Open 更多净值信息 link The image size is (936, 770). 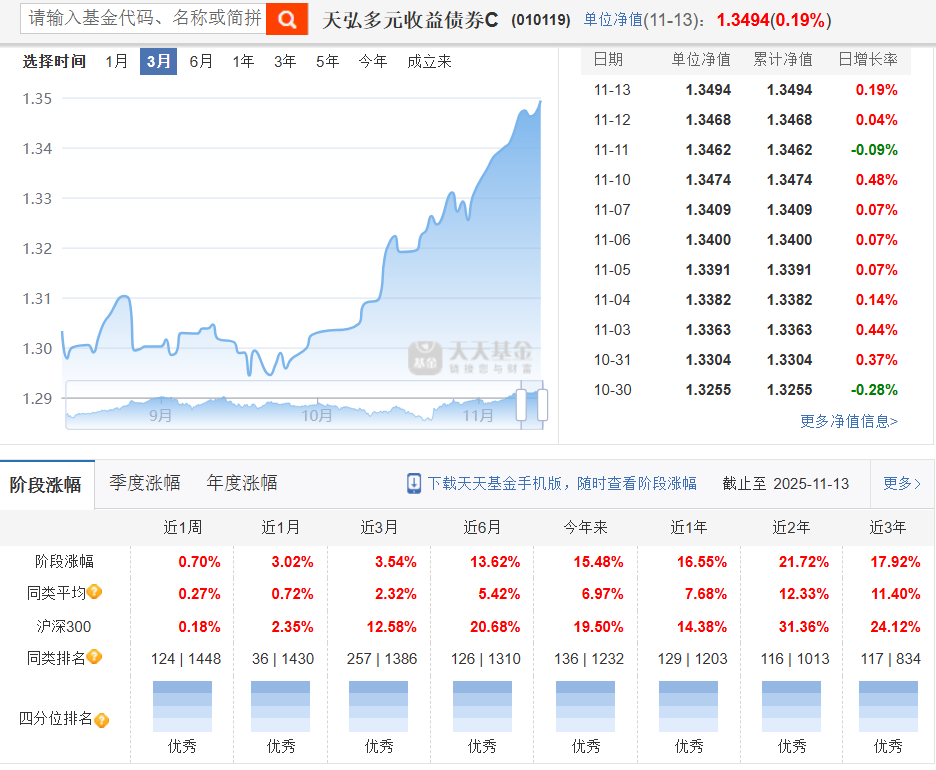pyautogui.click(x=849, y=421)
